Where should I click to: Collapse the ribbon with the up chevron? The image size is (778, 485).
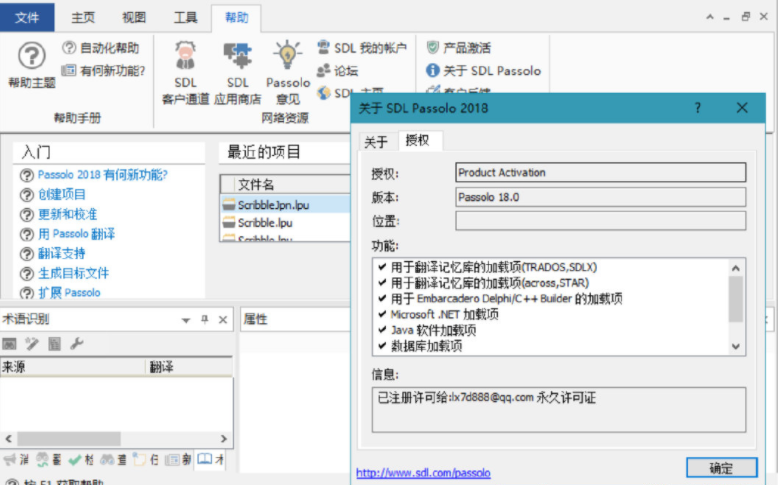click(710, 18)
